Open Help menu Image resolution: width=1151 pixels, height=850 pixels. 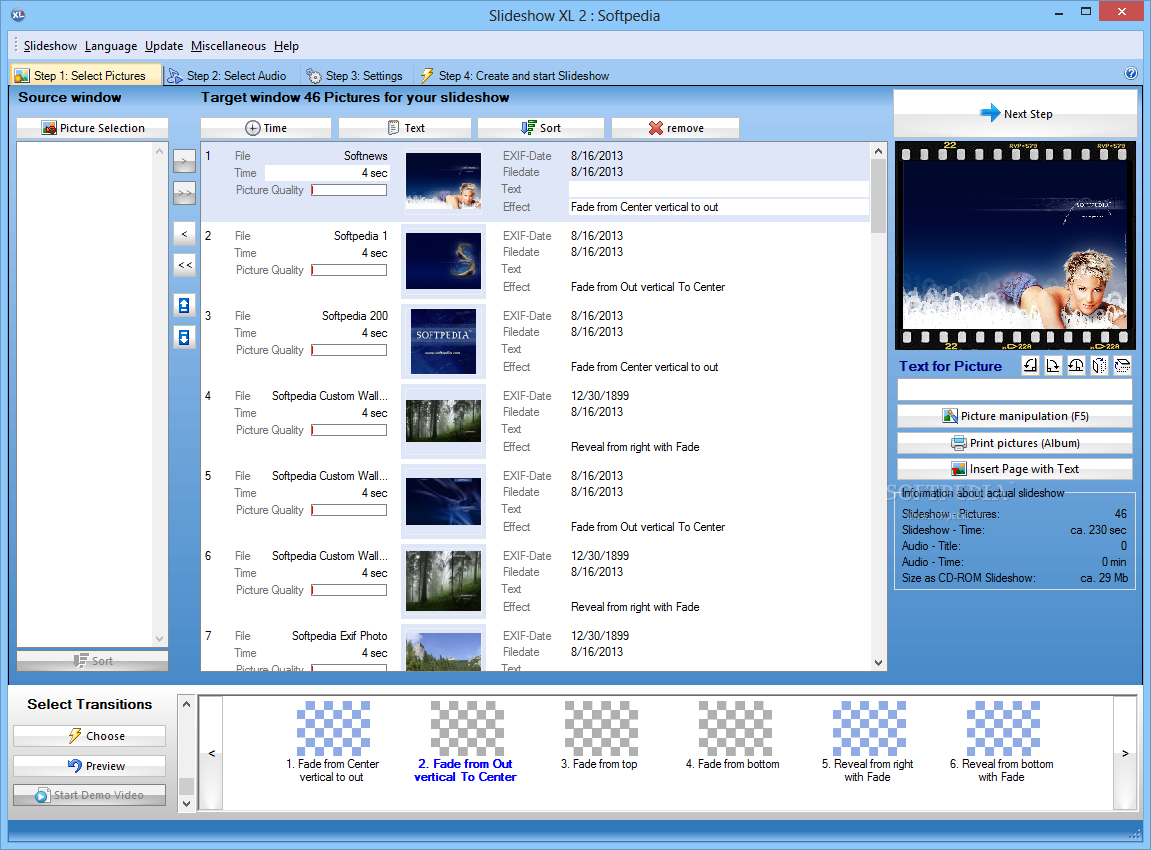[x=286, y=46]
